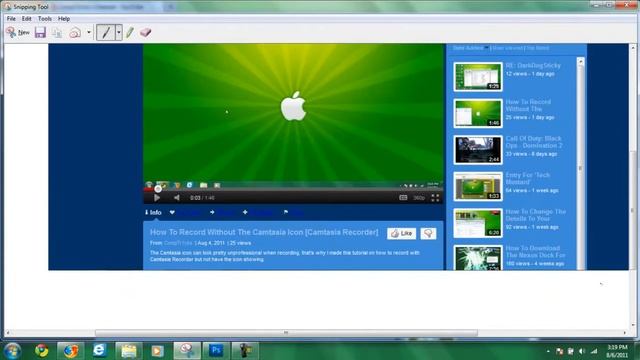Click the Like button

(402, 233)
